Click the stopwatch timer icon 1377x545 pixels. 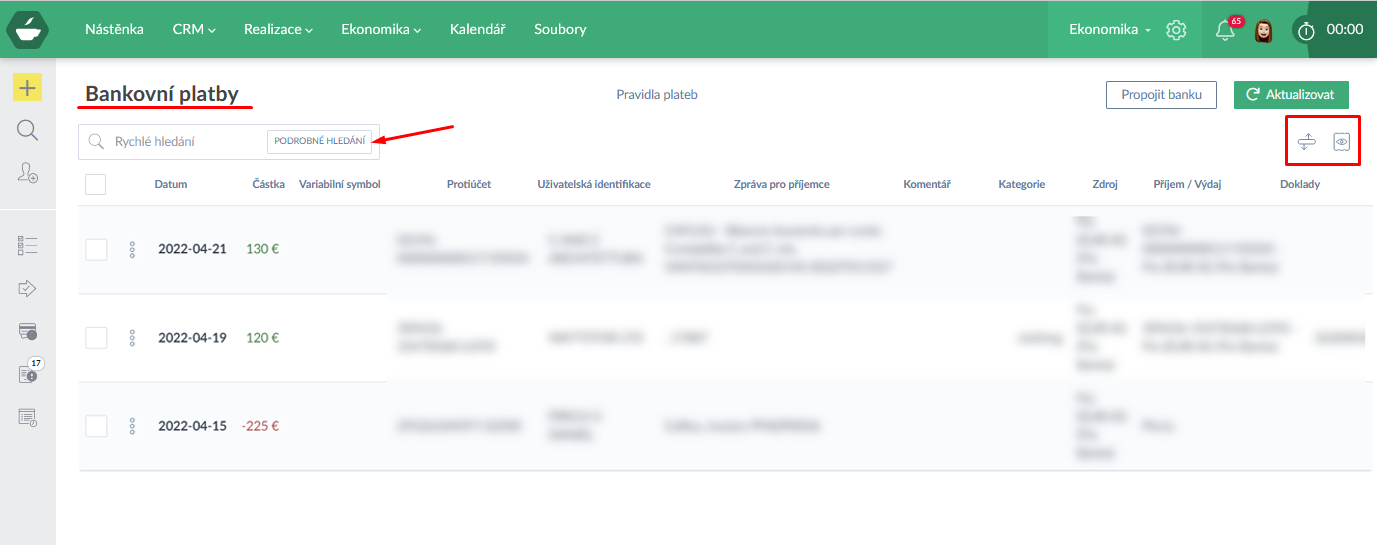point(1306,31)
